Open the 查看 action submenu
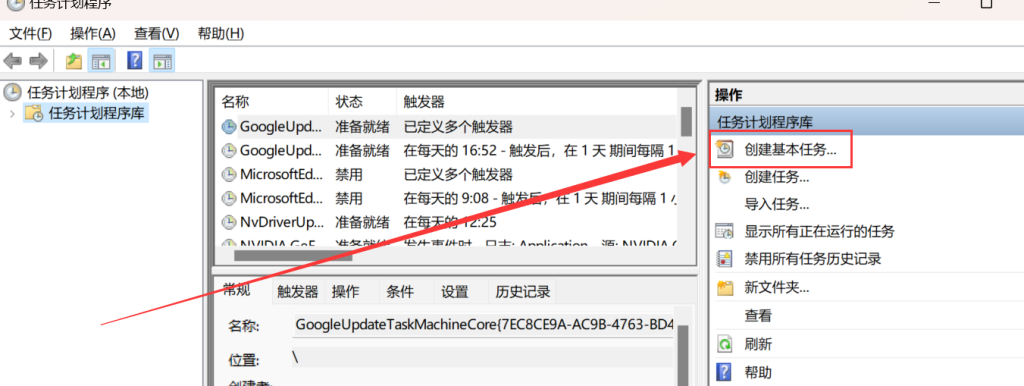 pyautogui.click(x=758, y=316)
